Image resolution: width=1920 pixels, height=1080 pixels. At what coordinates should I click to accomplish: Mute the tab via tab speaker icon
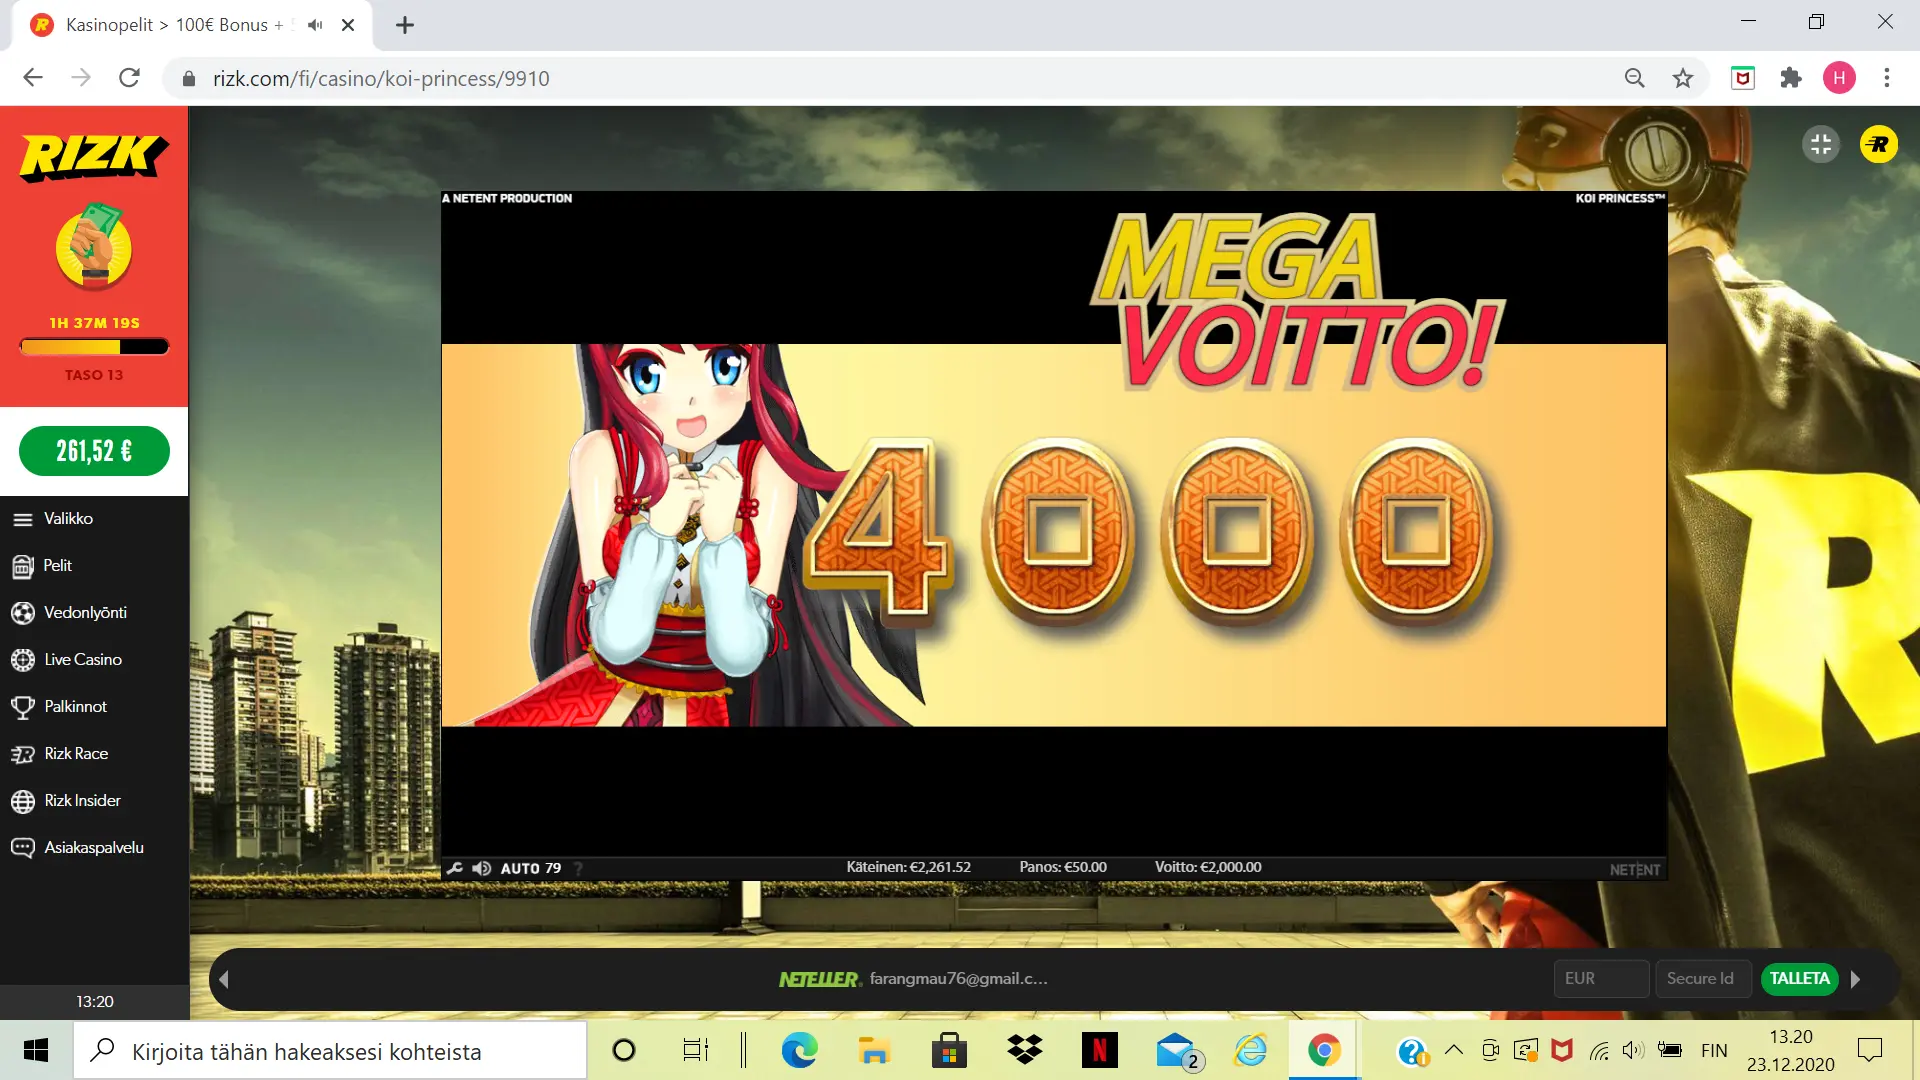pyautogui.click(x=315, y=25)
